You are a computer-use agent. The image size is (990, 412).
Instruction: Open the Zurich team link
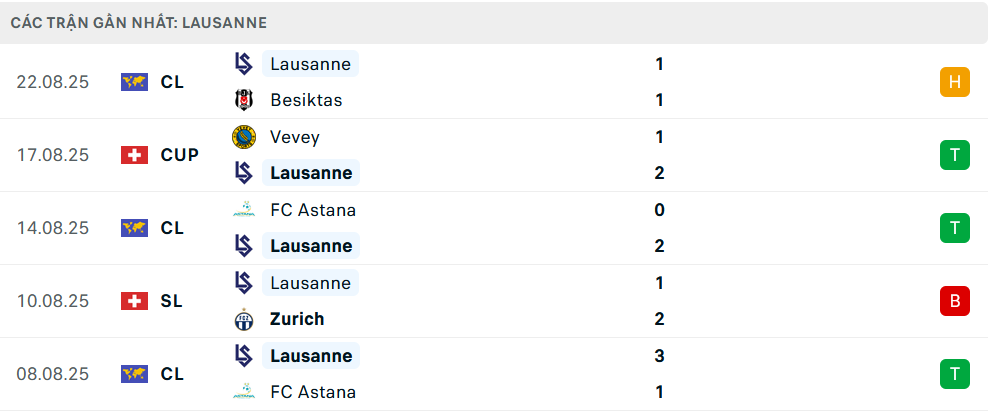(x=297, y=319)
